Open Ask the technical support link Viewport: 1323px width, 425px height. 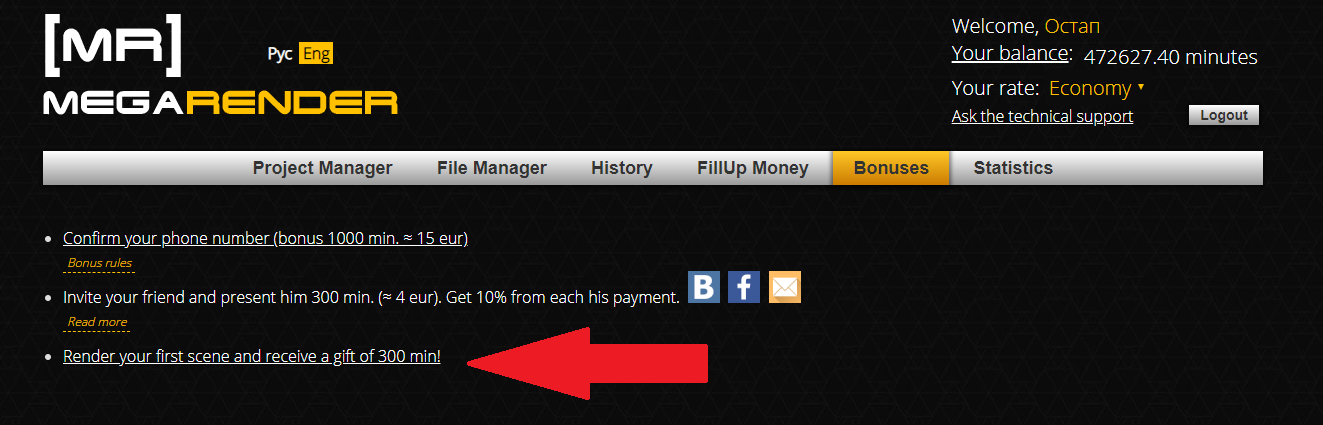(1042, 116)
